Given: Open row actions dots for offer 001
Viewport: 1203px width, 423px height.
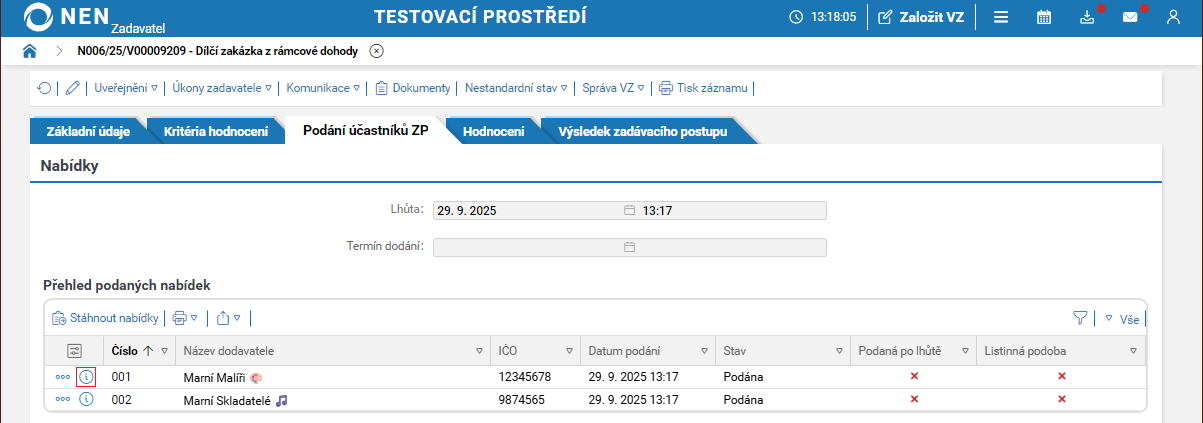Looking at the screenshot, I should click(x=63, y=377).
